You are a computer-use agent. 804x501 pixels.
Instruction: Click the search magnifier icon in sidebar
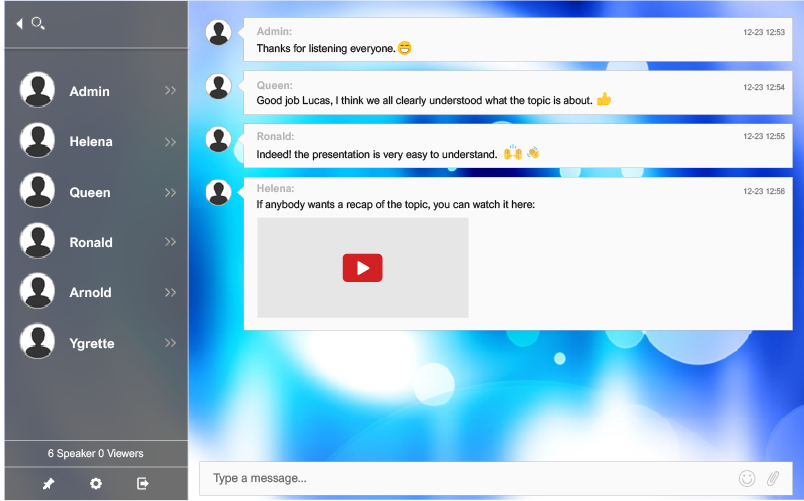coord(38,23)
